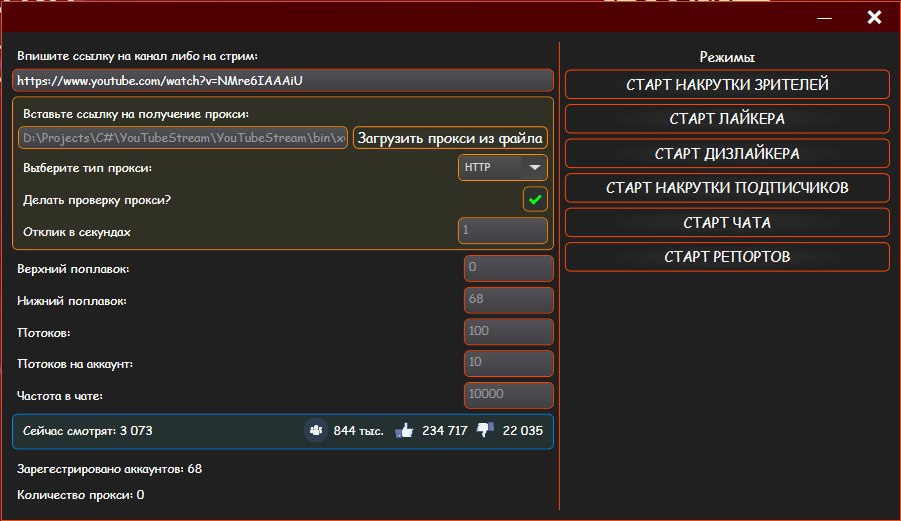Click the thumbs-down dislikes icon
Image resolution: width=901 pixels, height=521 pixels.
(485, 430)
